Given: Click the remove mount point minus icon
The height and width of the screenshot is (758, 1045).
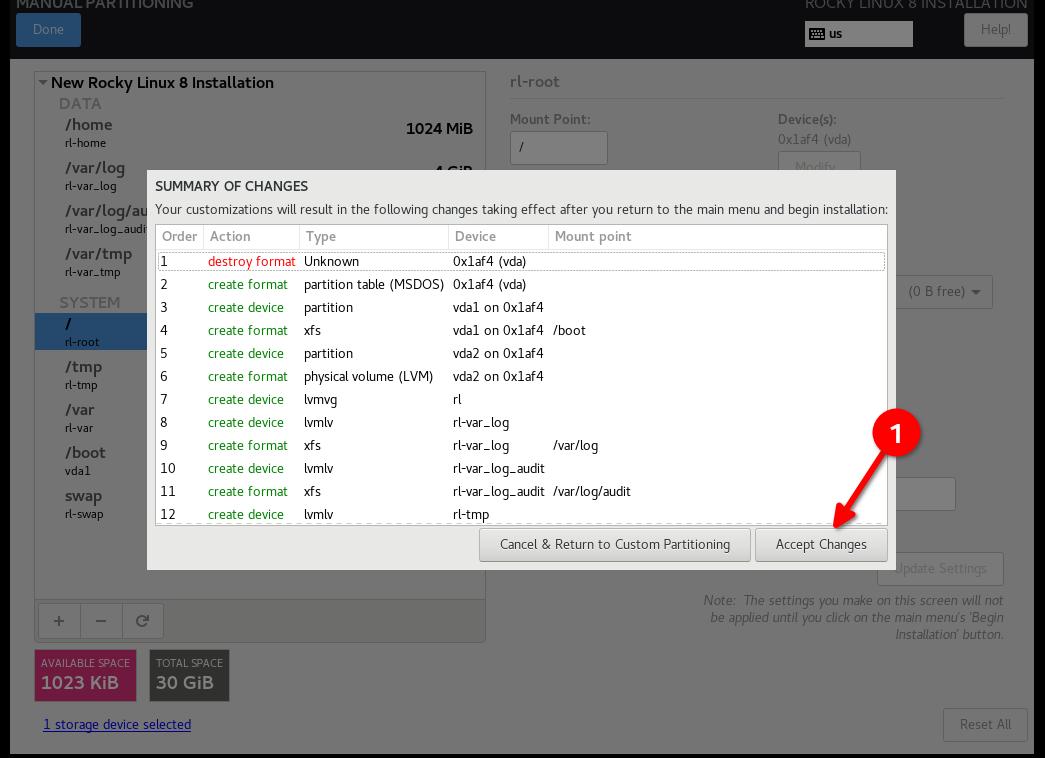Looking at the screenshot, I should click(101, 621).
